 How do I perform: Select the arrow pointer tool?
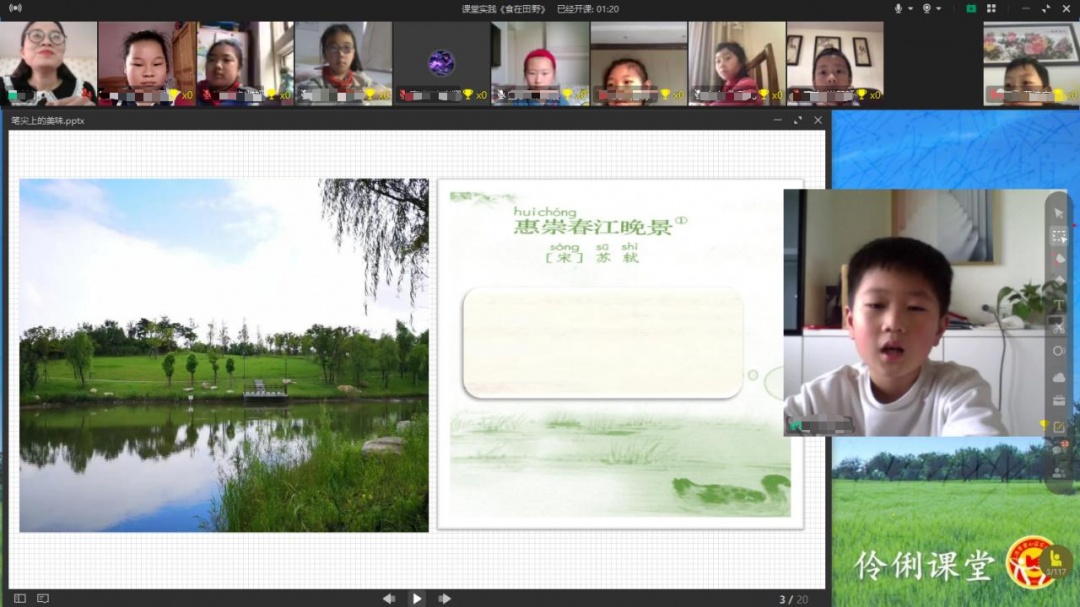pos(1059,213)
